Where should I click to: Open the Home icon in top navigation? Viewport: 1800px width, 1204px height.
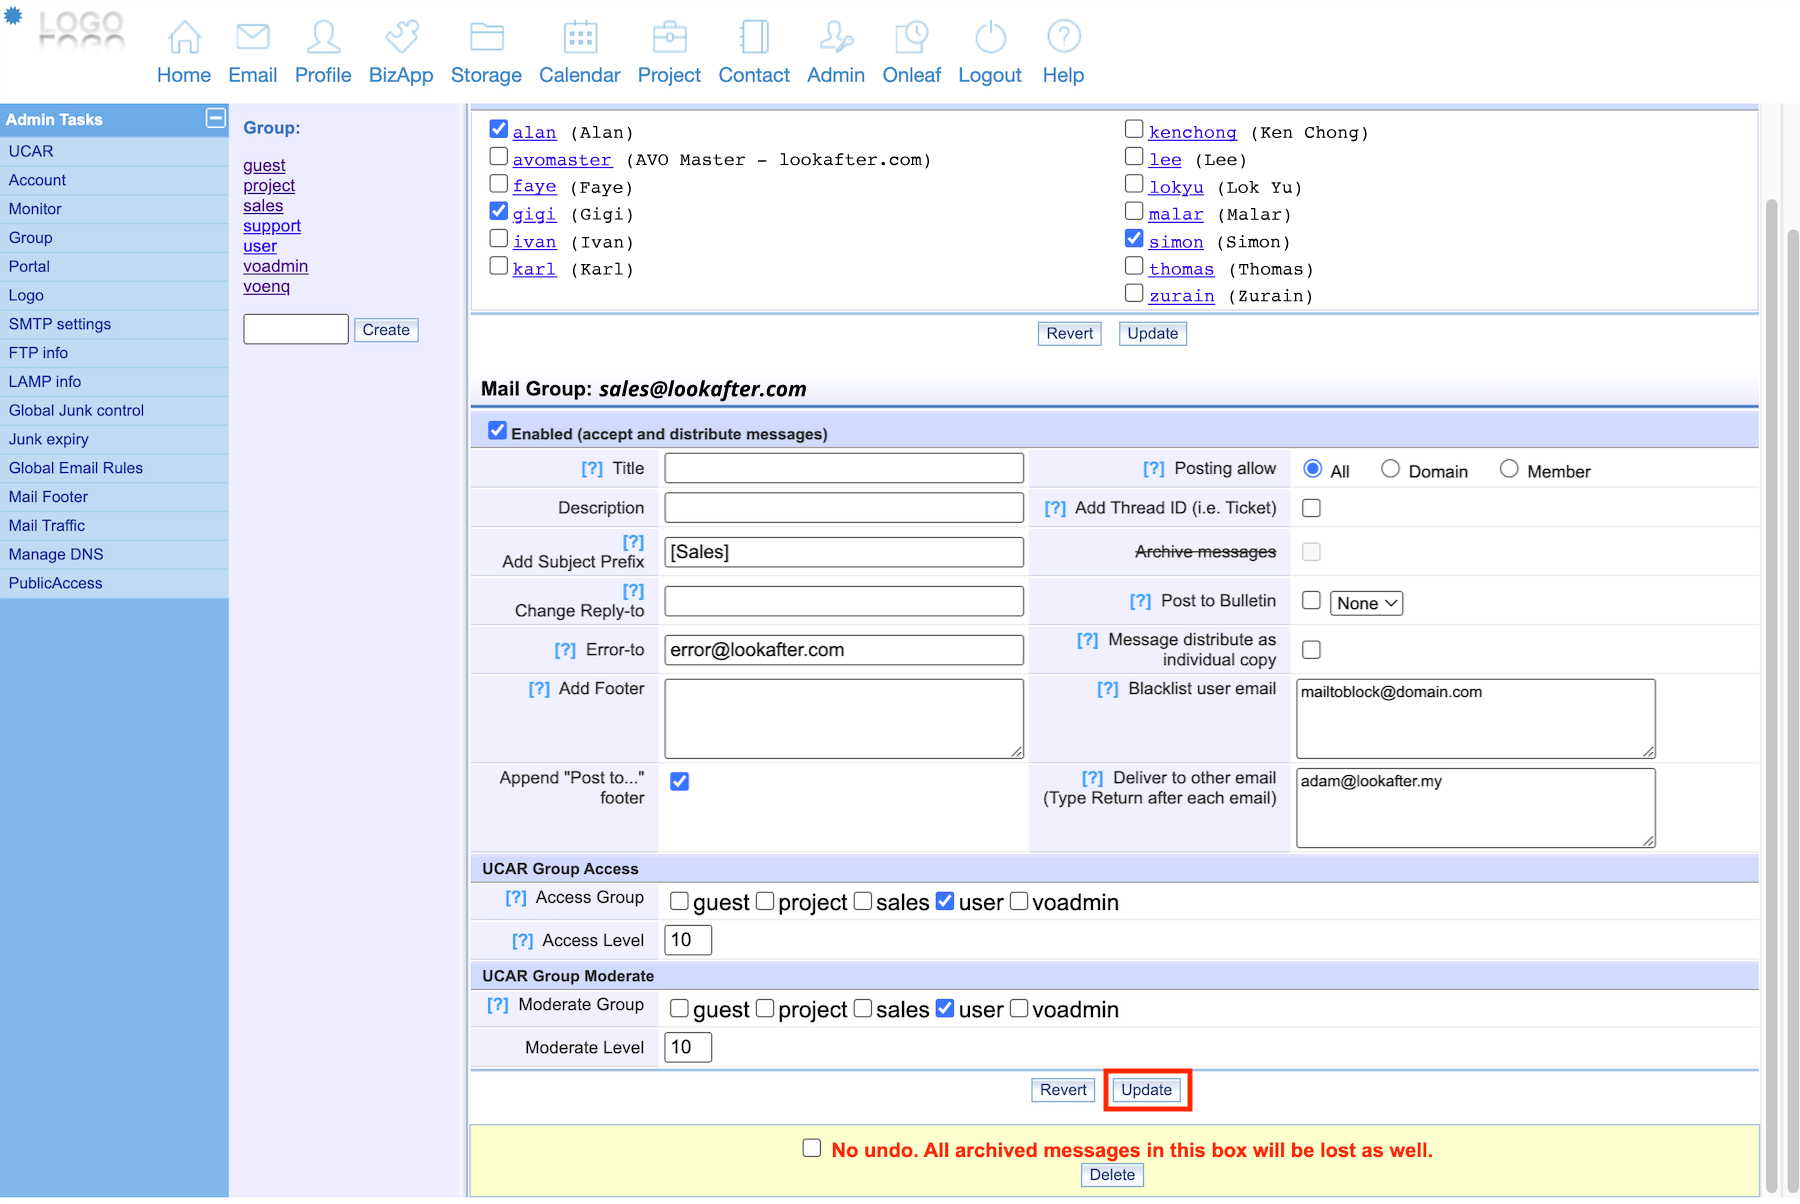tap(184, 38)
